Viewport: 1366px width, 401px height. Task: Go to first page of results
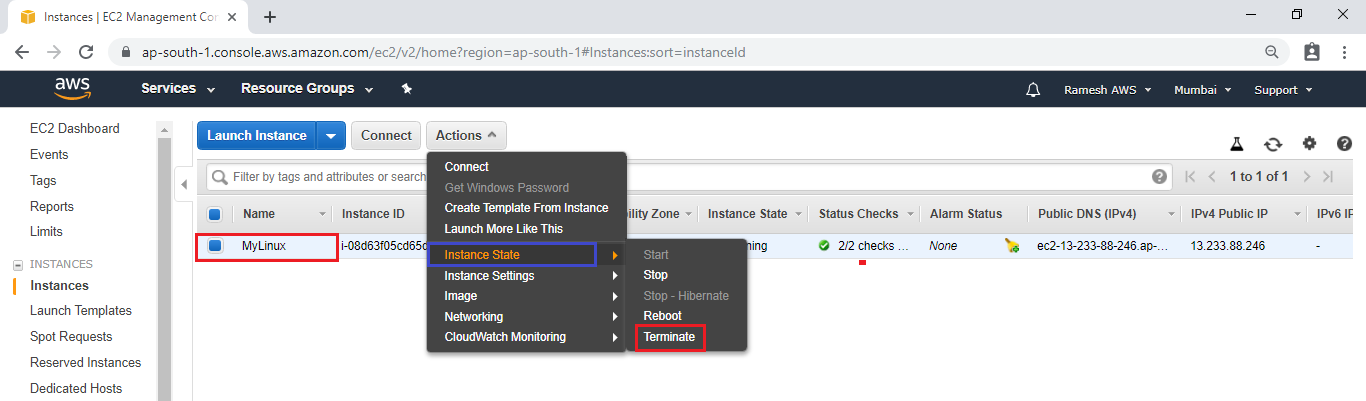pyautogui.click(x=1190, y=177)
